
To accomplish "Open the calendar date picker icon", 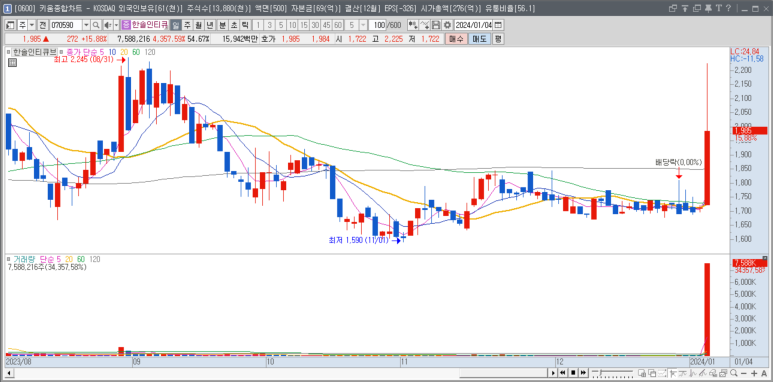I will pos(498,25).
